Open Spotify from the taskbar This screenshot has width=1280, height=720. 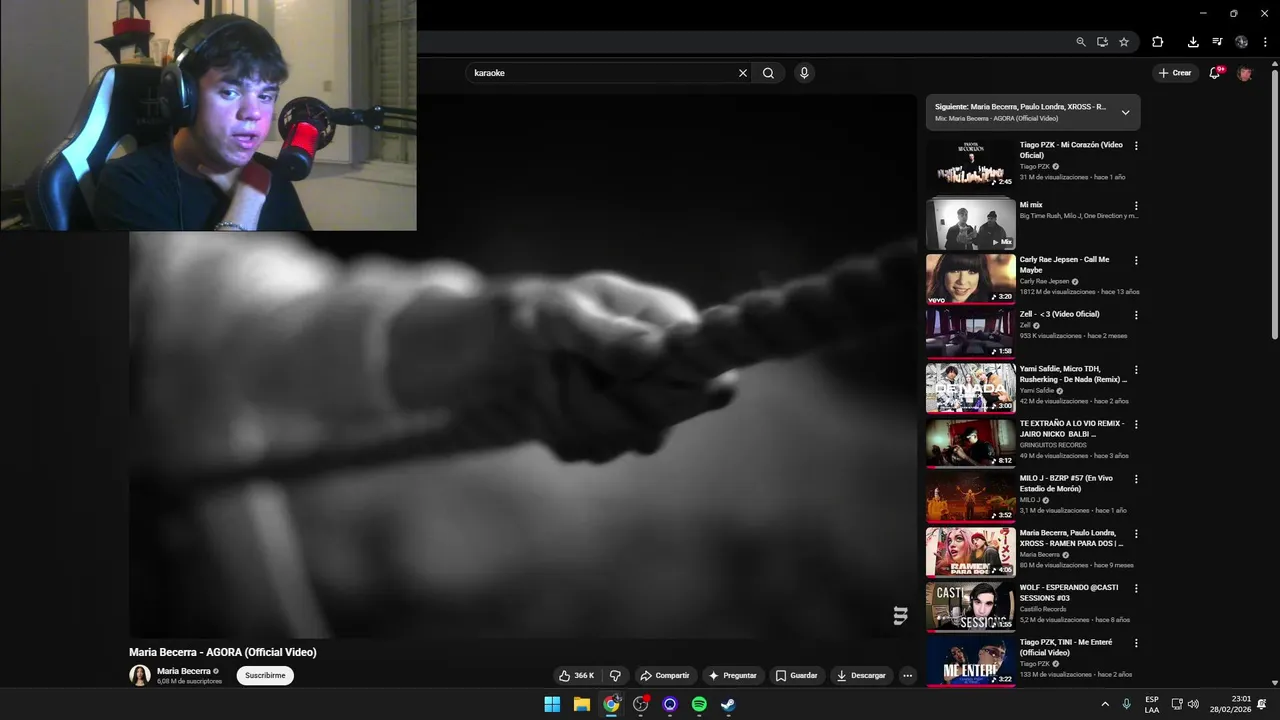pyautogui.click(x=699, y=704)
